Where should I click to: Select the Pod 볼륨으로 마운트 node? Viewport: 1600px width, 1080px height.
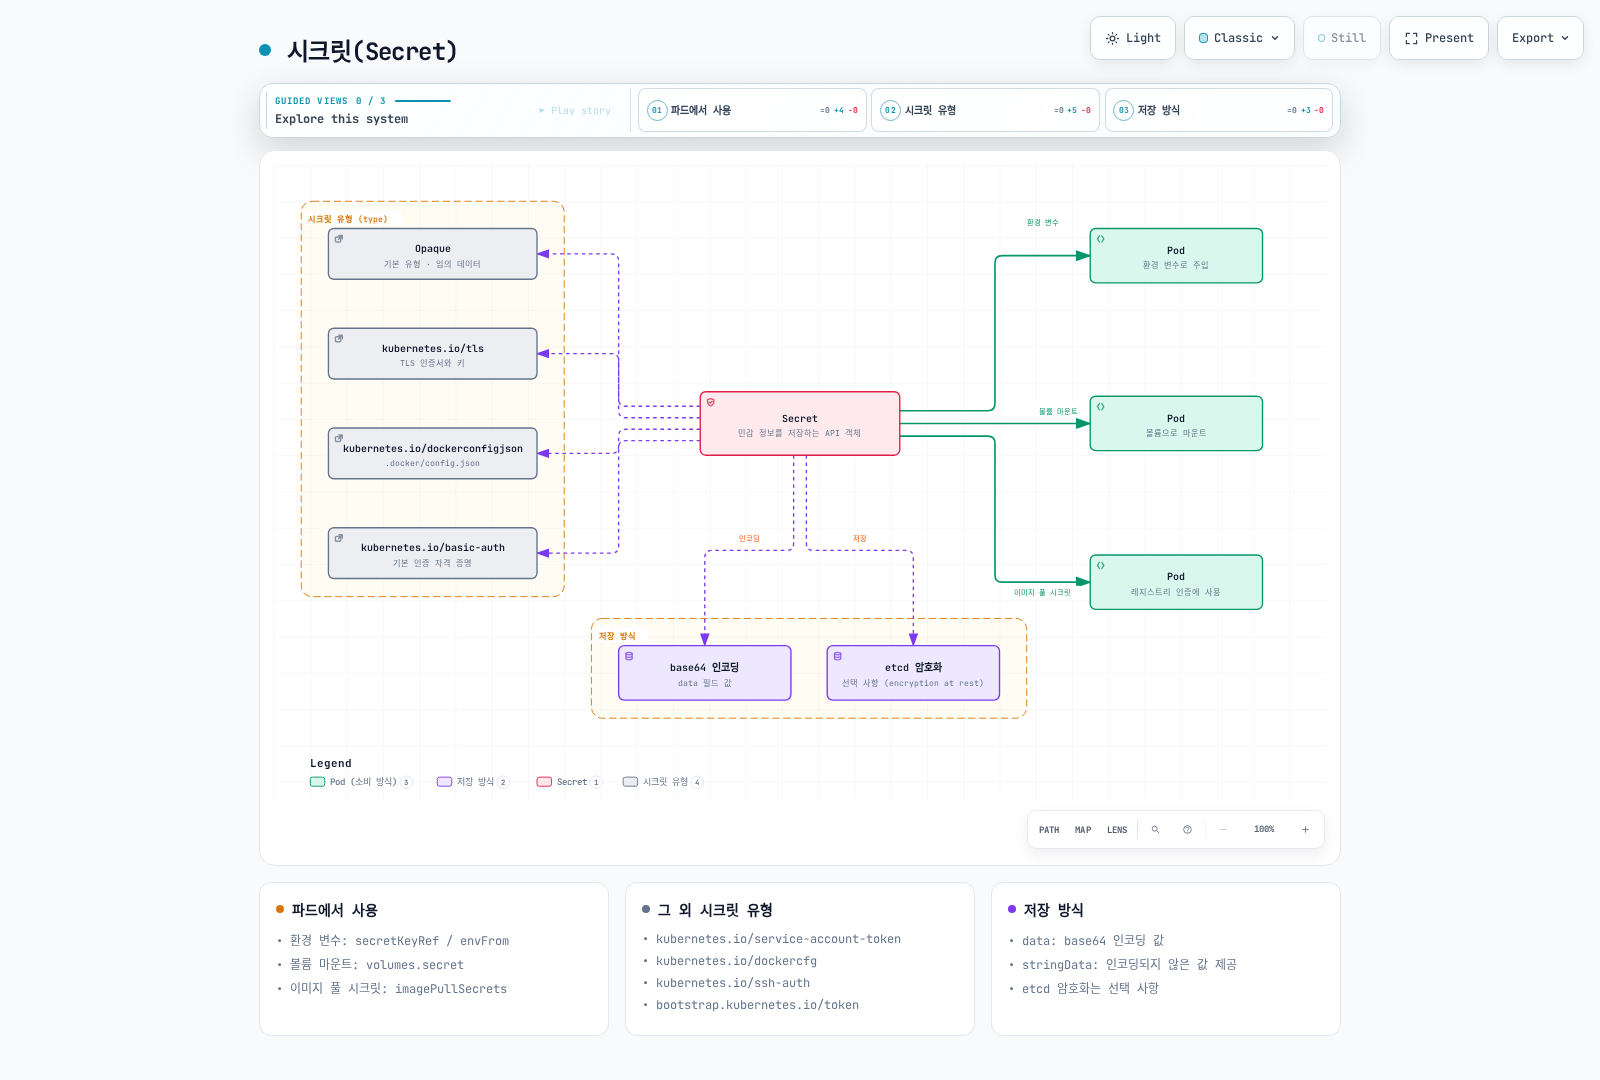click(x=1176, y=424)
